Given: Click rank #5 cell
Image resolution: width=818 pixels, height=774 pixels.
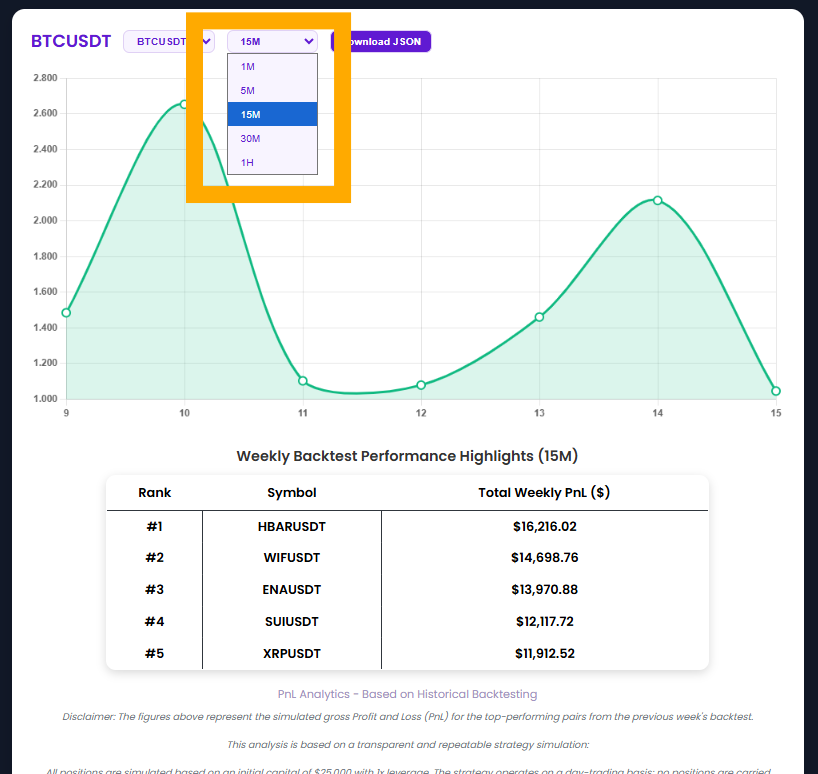Looking at the screenshot, I should tap(154, 654).
